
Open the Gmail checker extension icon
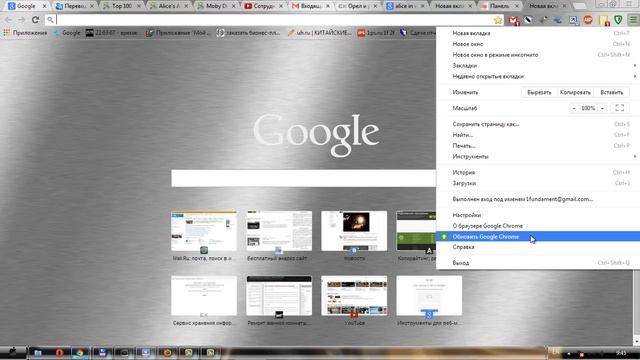pos(514,20)
